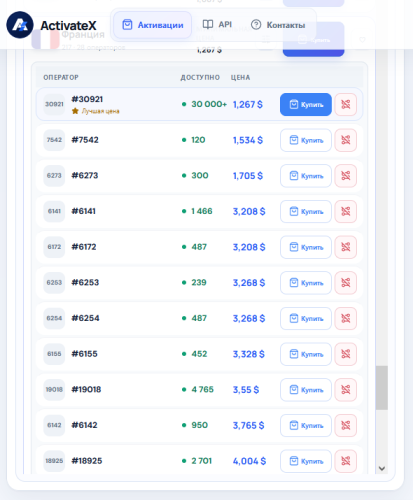The width and height of the screenshot is (413, 500).
Task: Select operator name #6253
Action: (85, 283)
